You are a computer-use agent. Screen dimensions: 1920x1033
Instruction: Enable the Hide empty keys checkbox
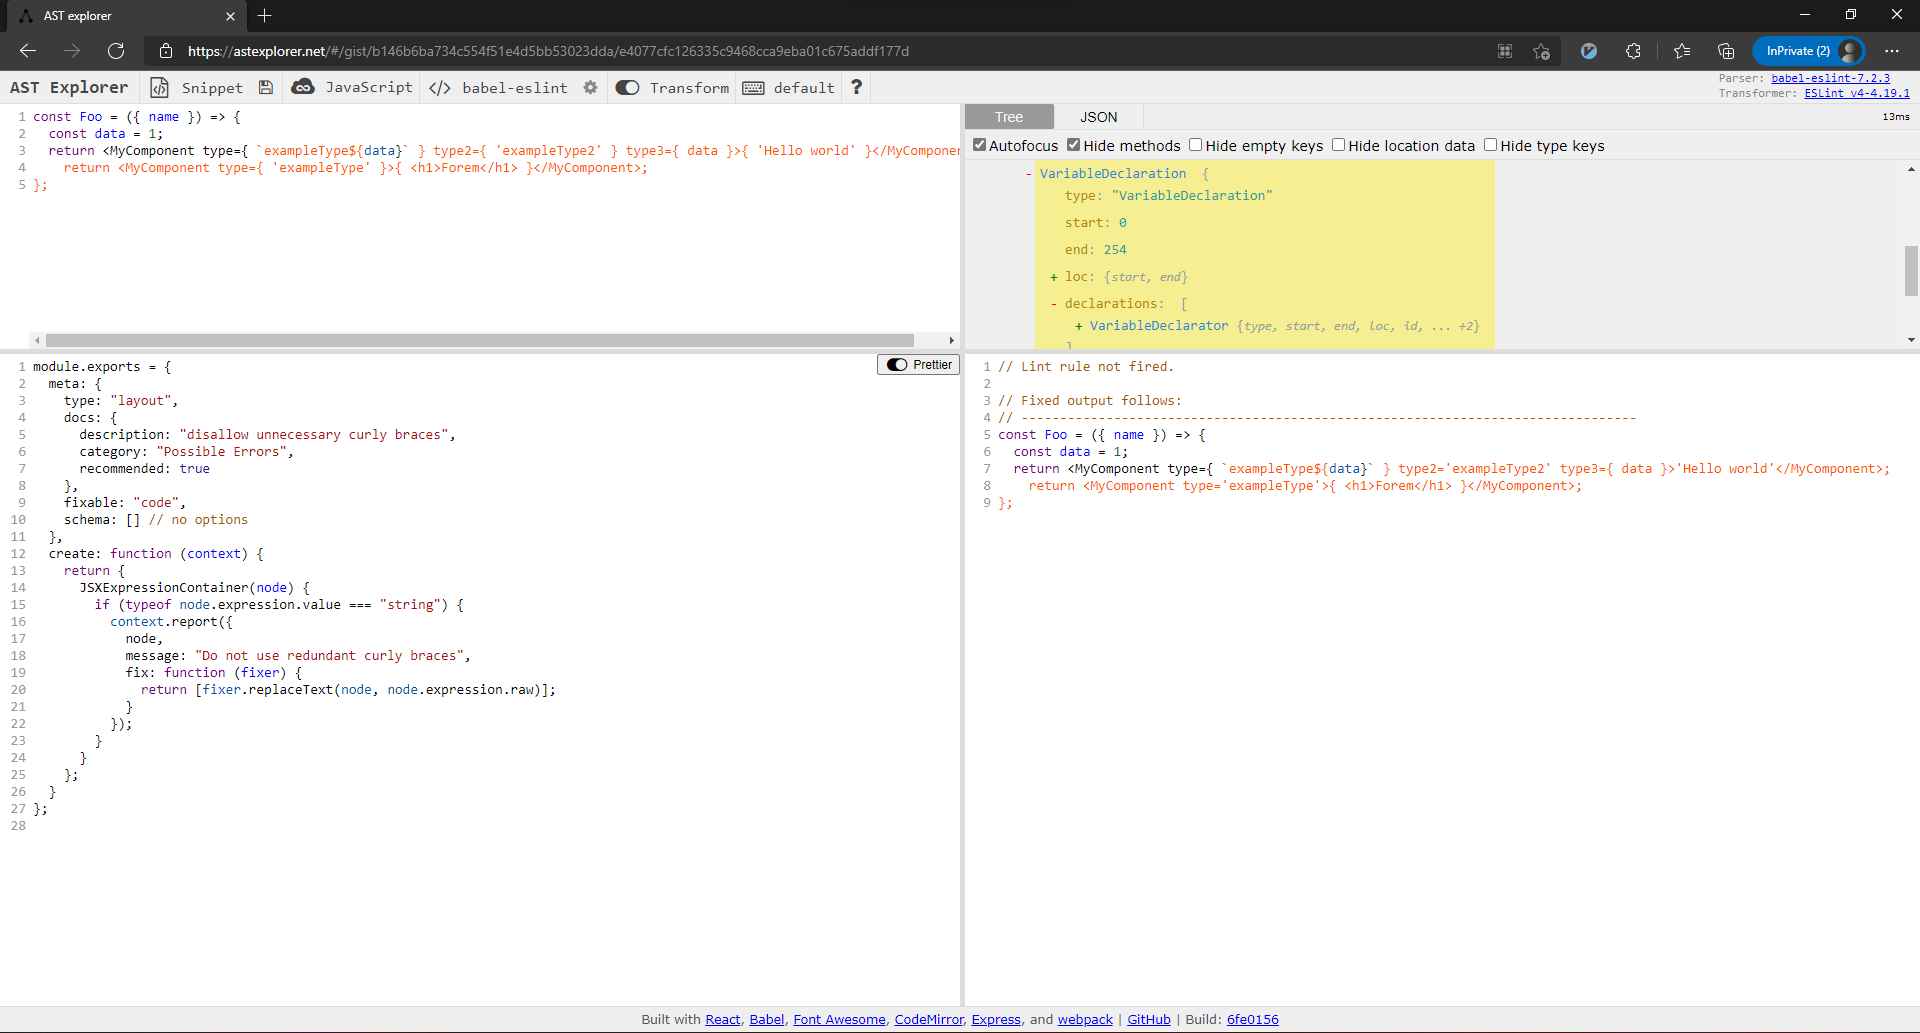(x=1196, y=145)
